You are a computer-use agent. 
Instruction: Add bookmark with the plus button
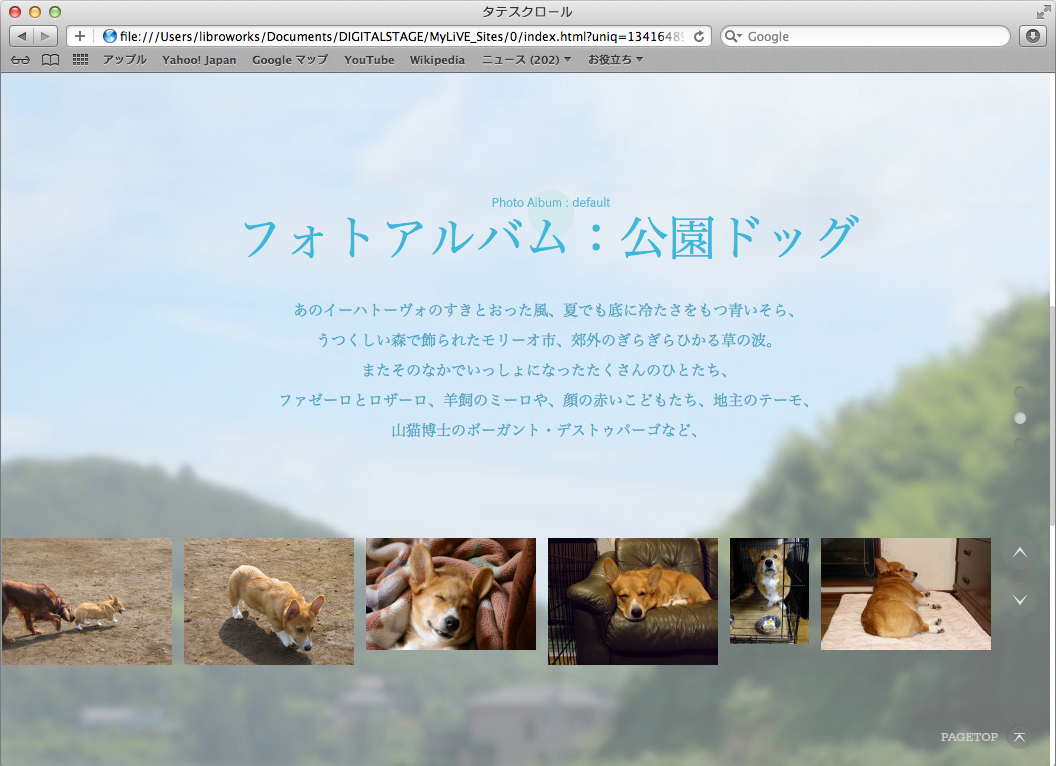tap(79, 36)
